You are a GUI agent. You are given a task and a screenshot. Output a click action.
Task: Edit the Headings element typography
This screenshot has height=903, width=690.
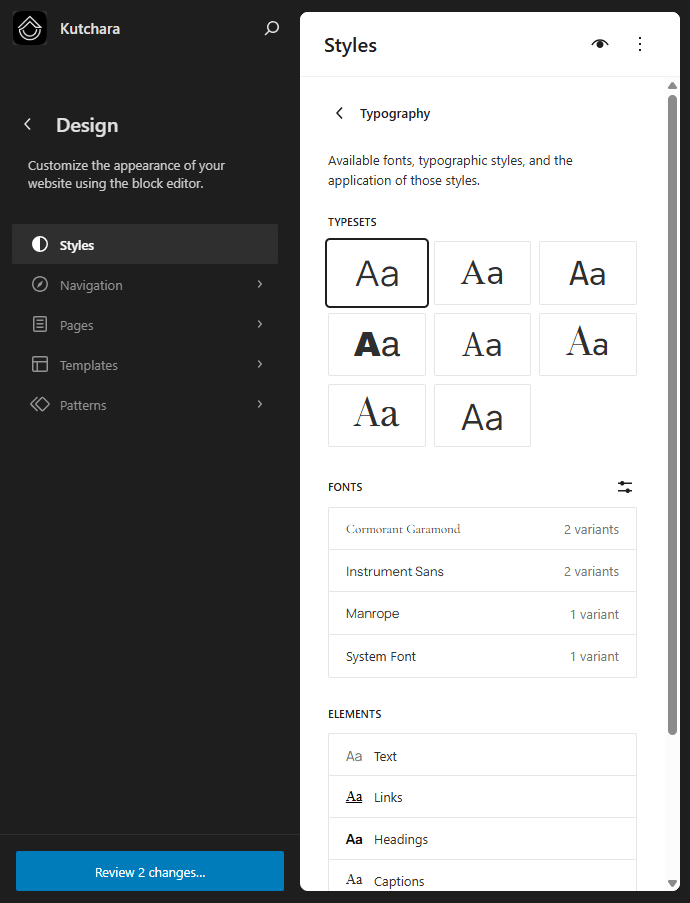coord(482,839)
